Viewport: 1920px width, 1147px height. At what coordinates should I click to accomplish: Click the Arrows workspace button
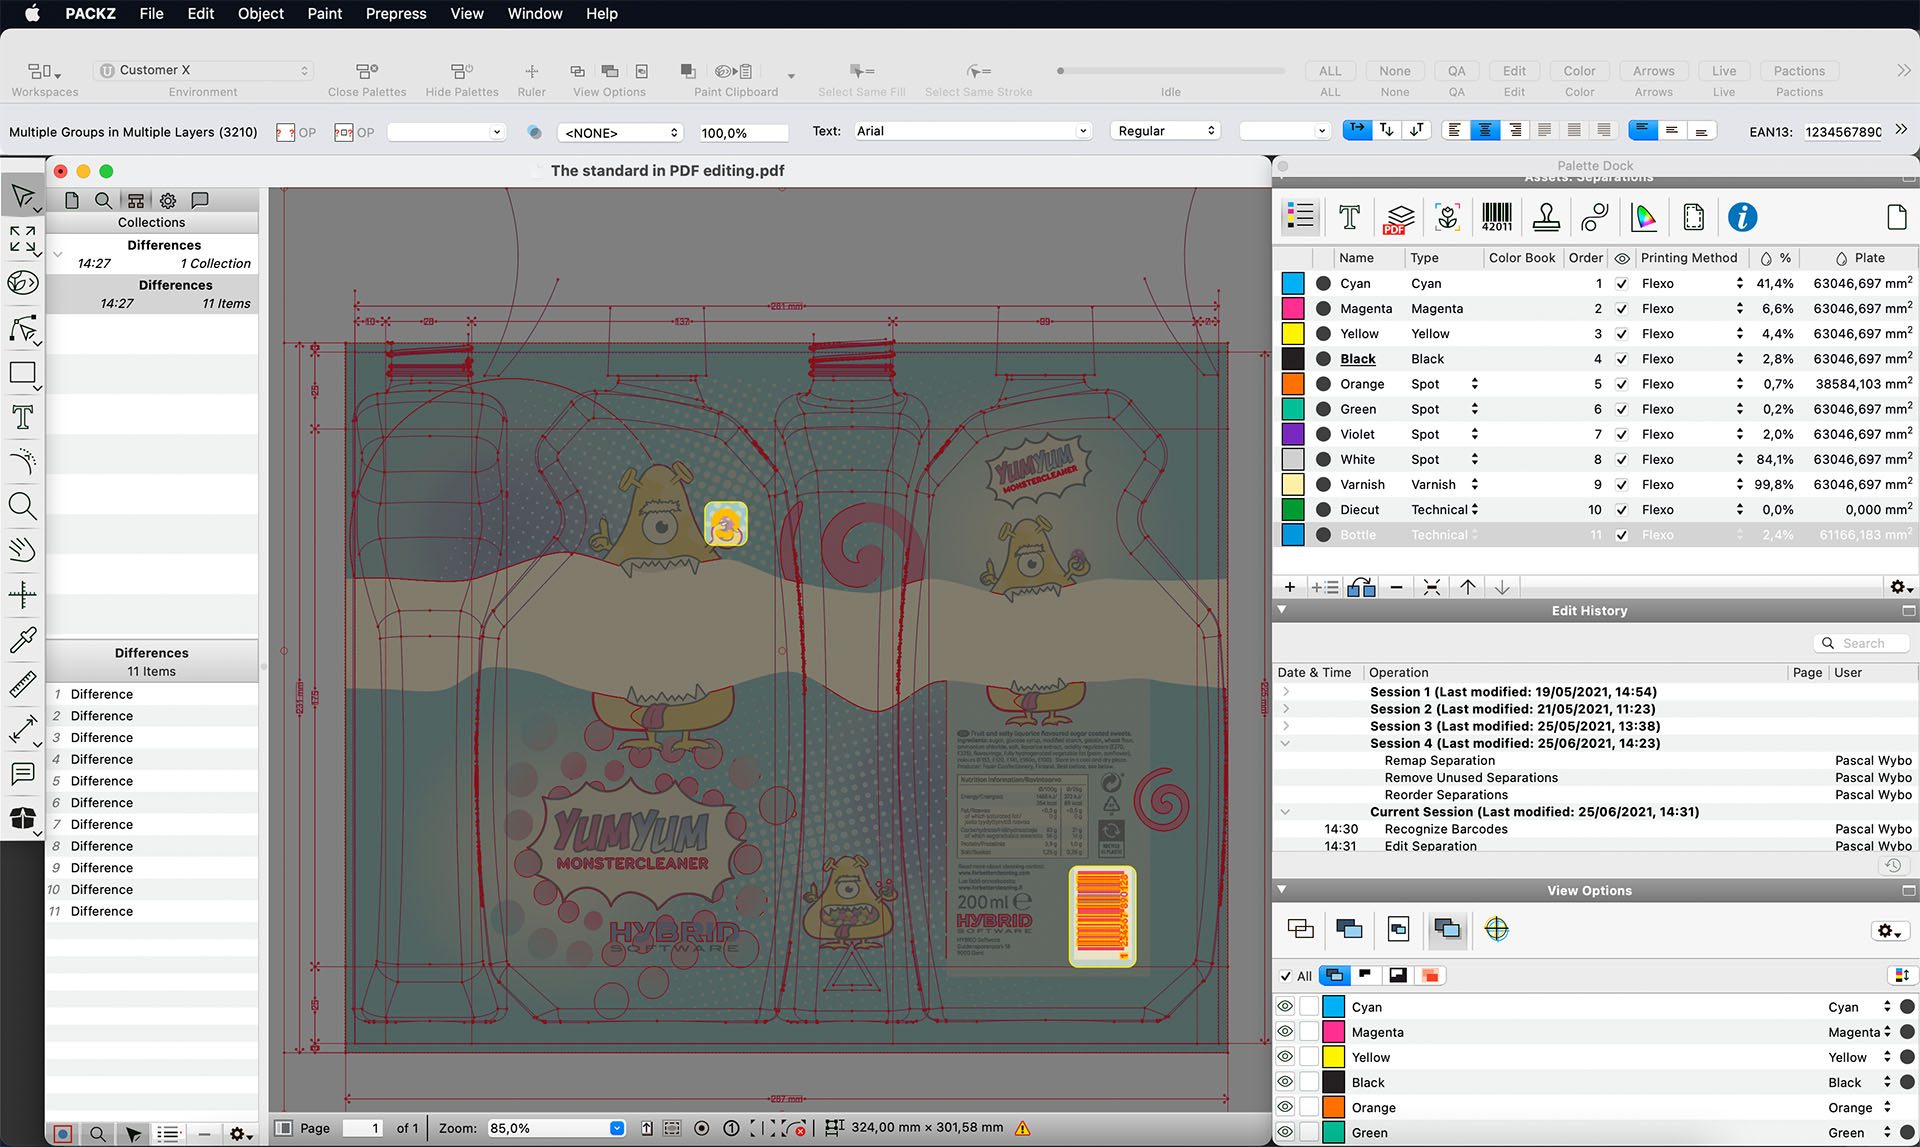pyautogui.click(x=1653, y=71)
